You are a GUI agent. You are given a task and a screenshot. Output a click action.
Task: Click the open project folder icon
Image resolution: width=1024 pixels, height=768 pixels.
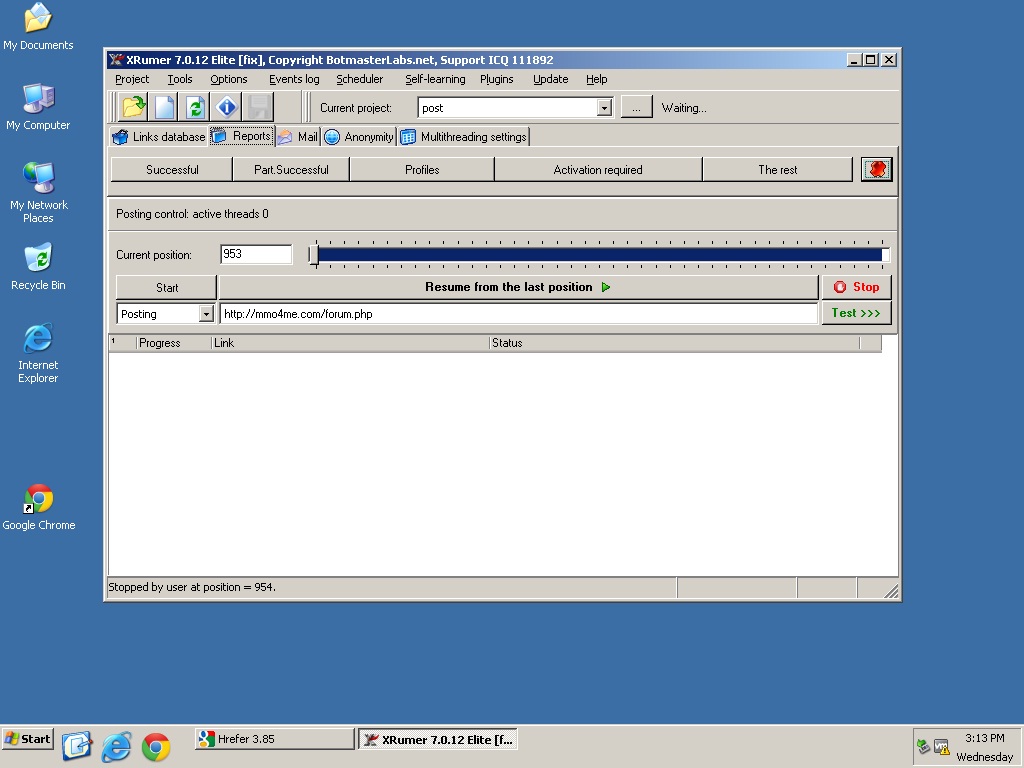(133, 107)
